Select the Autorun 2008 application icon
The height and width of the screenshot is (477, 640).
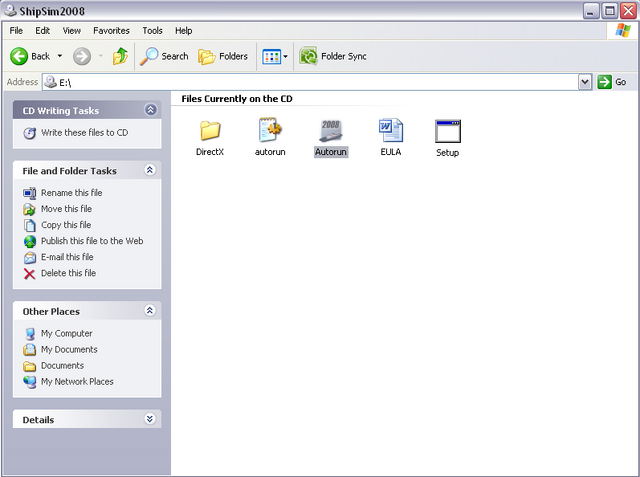coord(331,131)
